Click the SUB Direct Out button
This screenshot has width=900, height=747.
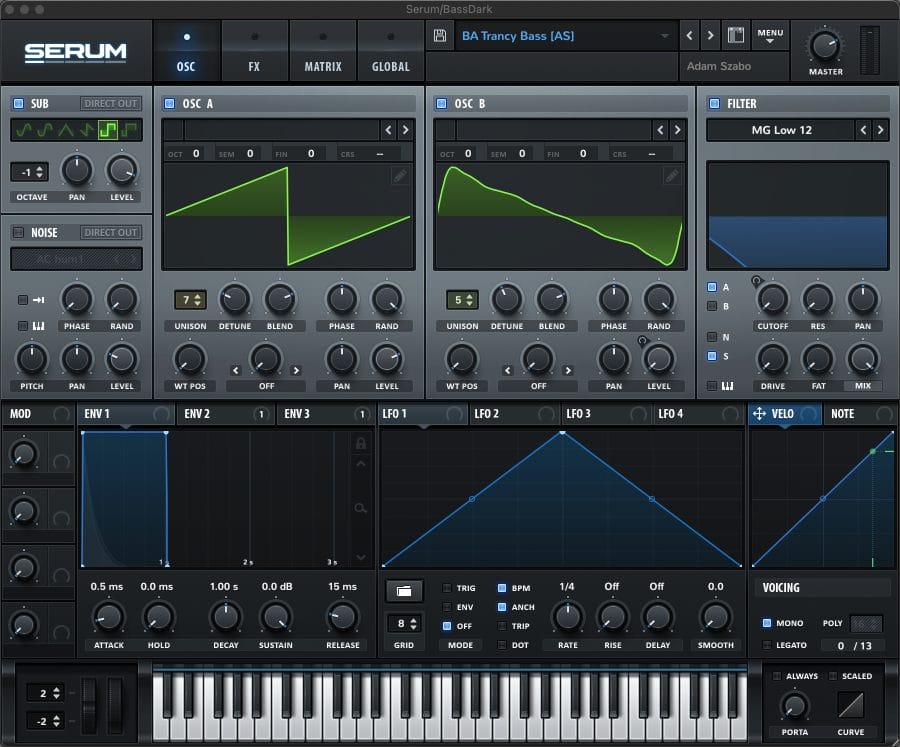pos(111,103)
